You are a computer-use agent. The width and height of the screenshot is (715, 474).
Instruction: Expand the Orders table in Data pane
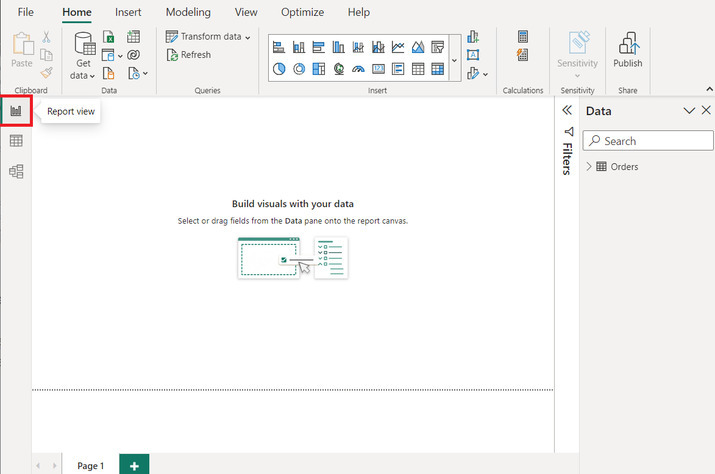click(x=589, y=167)
